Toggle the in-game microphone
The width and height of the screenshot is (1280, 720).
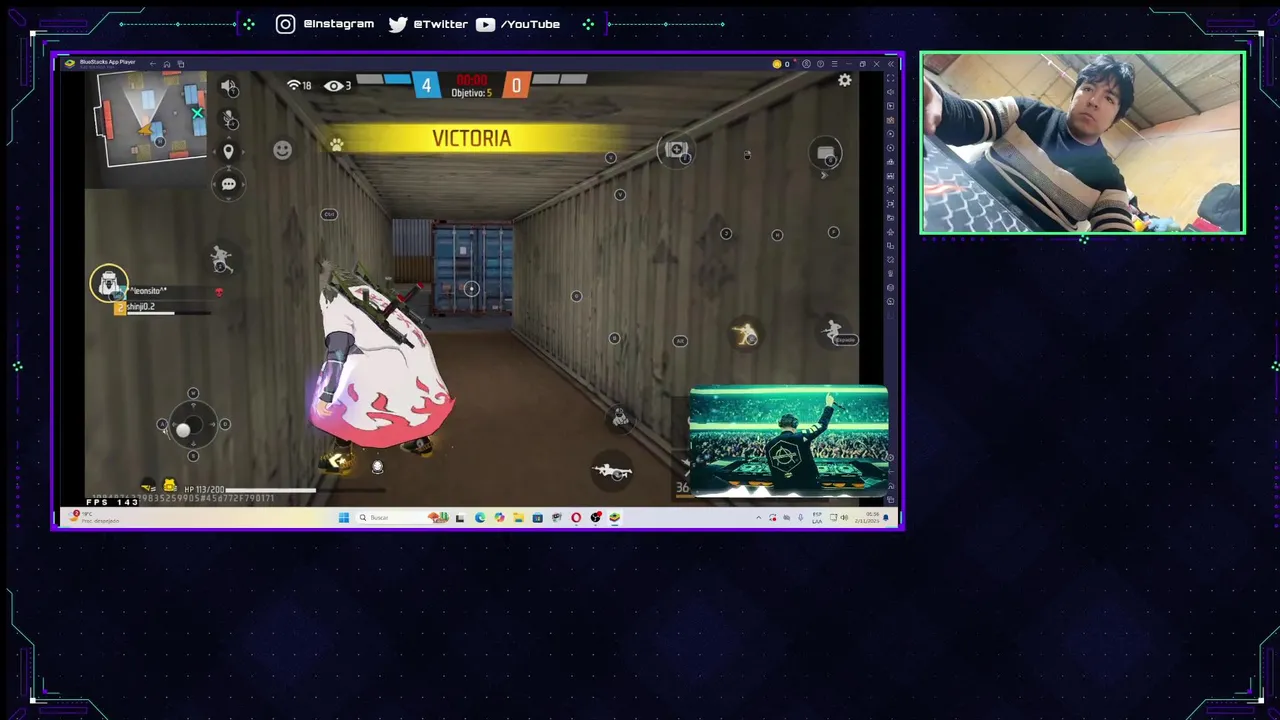click(x=229, y=119)
